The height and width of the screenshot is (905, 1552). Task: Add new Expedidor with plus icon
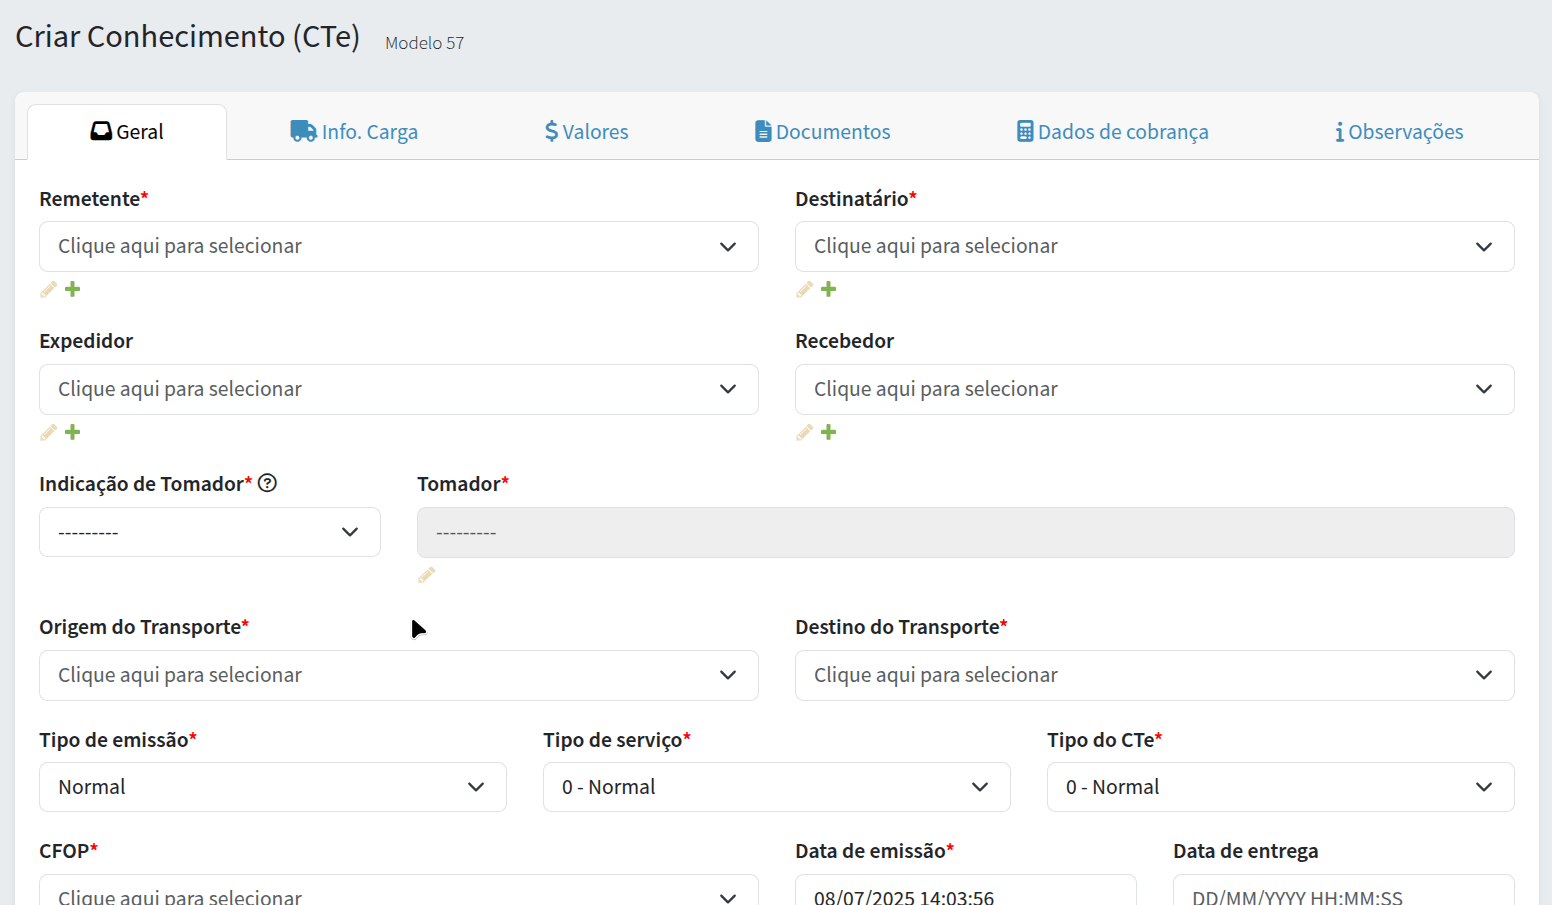point(73,433)
